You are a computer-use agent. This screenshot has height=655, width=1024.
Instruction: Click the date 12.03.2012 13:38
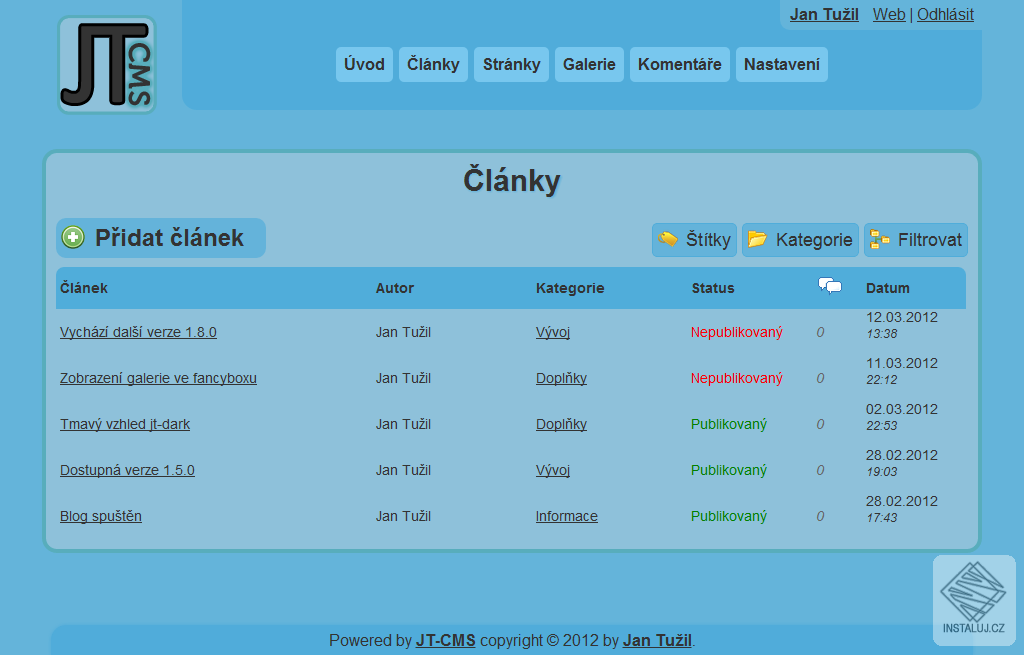click(x=902, y=325)
